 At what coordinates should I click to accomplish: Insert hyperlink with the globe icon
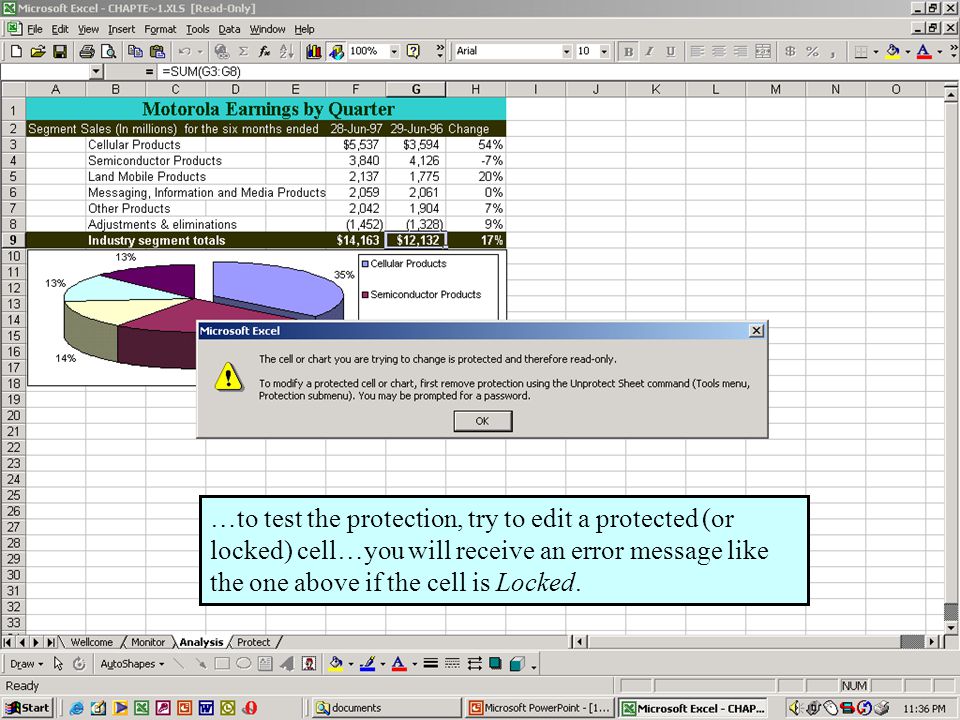click(x=222, y=51)
